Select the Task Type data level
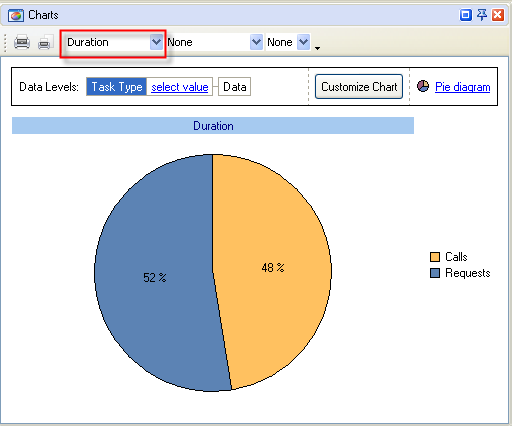The image size is (512, 426). [116, 87]
